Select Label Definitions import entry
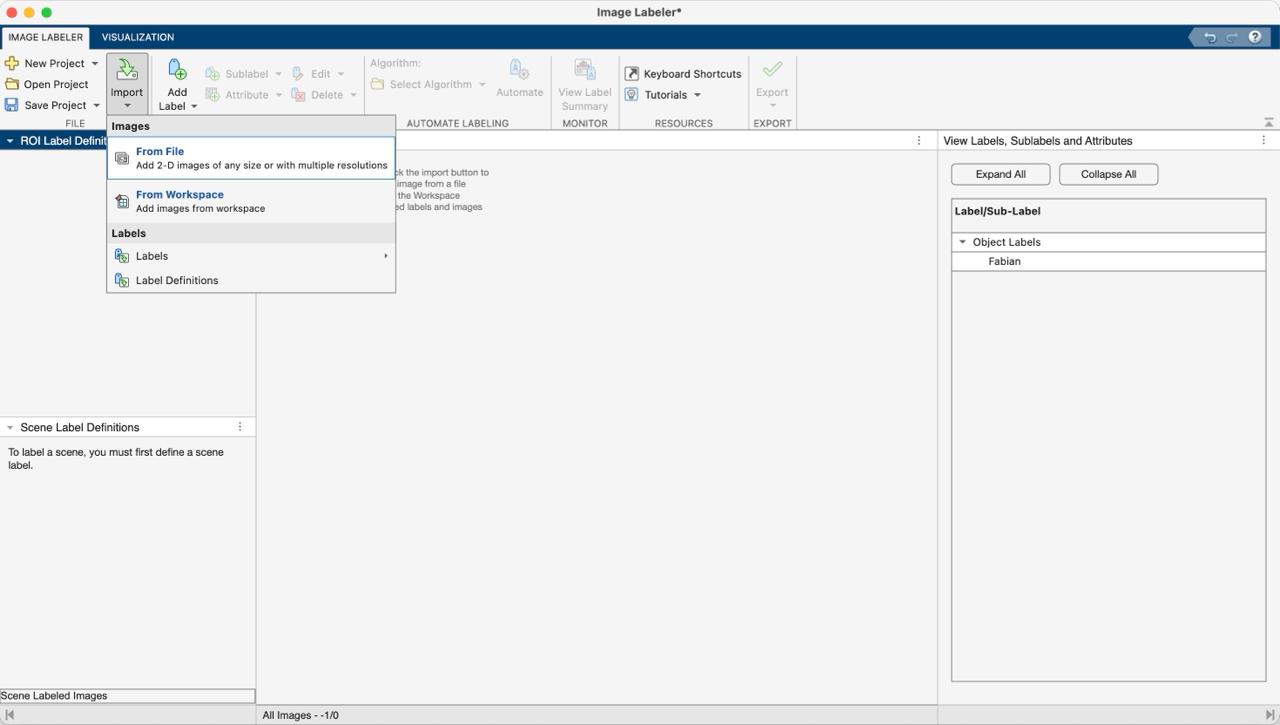This screenshot has height=725, width=1280. (x=177, y=280)
